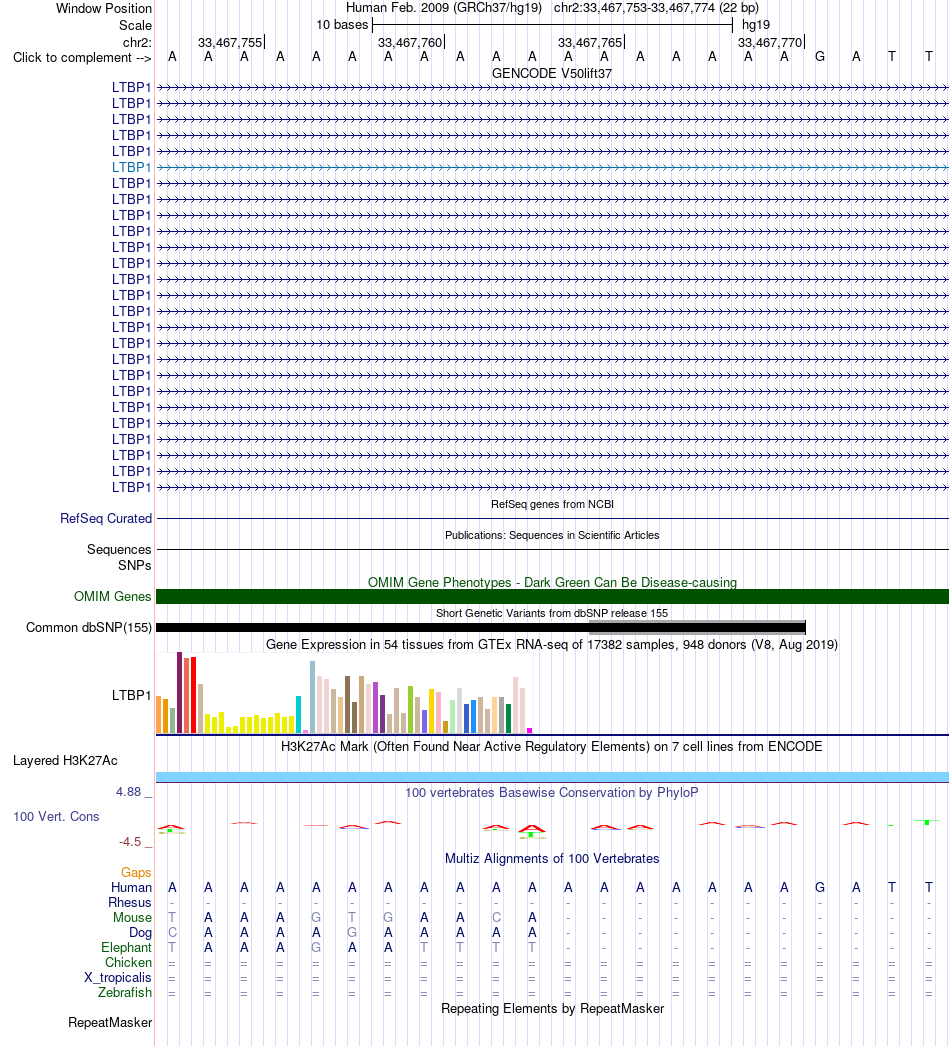The width and height of the screenshot is (950, 1046).
Task: Click the Scale label
Action: click(x=135, y=25)
